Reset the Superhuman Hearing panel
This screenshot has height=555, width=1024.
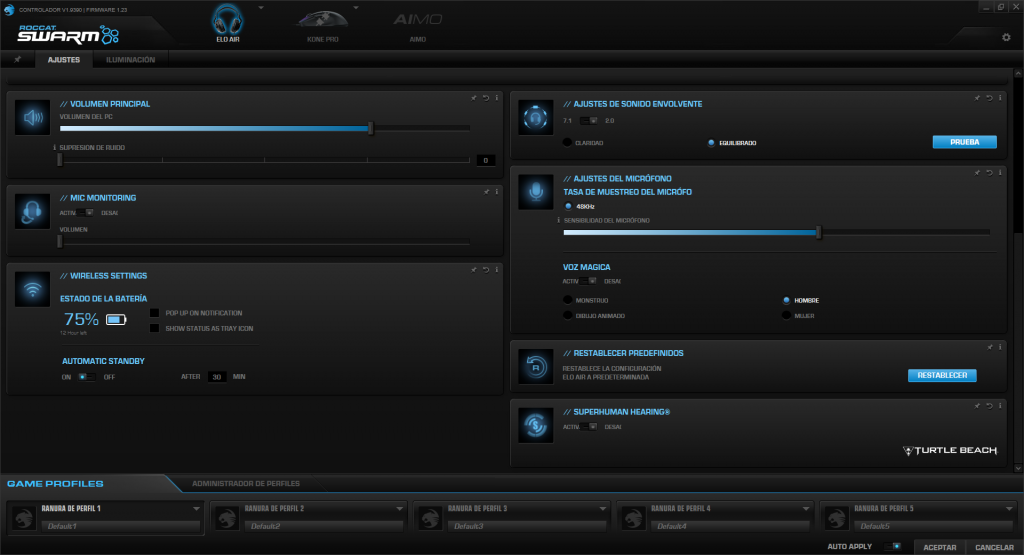(x=989, y=406)
